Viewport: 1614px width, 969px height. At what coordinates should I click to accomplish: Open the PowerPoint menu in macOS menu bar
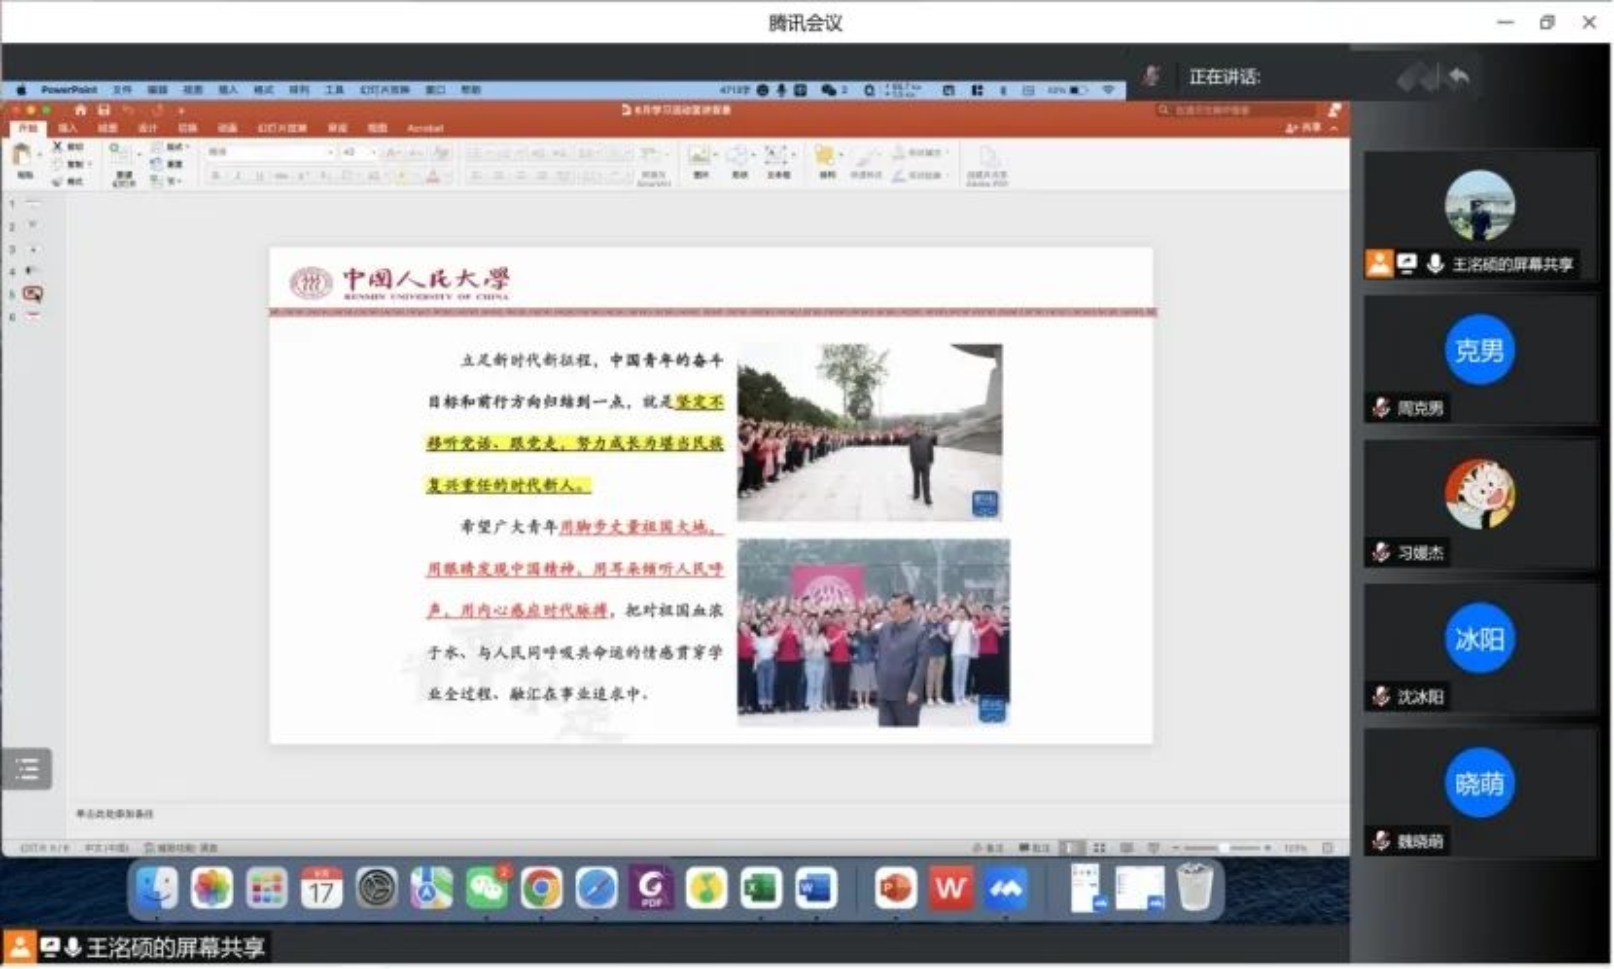(69, 90)
